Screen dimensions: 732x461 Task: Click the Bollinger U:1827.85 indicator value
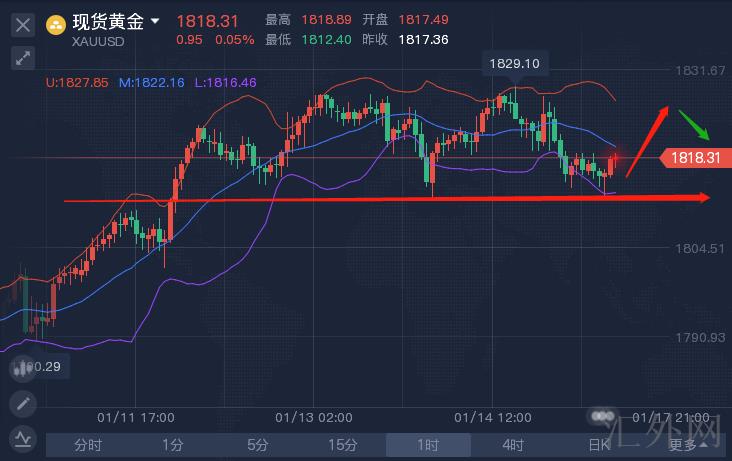(x=77, y=82)
